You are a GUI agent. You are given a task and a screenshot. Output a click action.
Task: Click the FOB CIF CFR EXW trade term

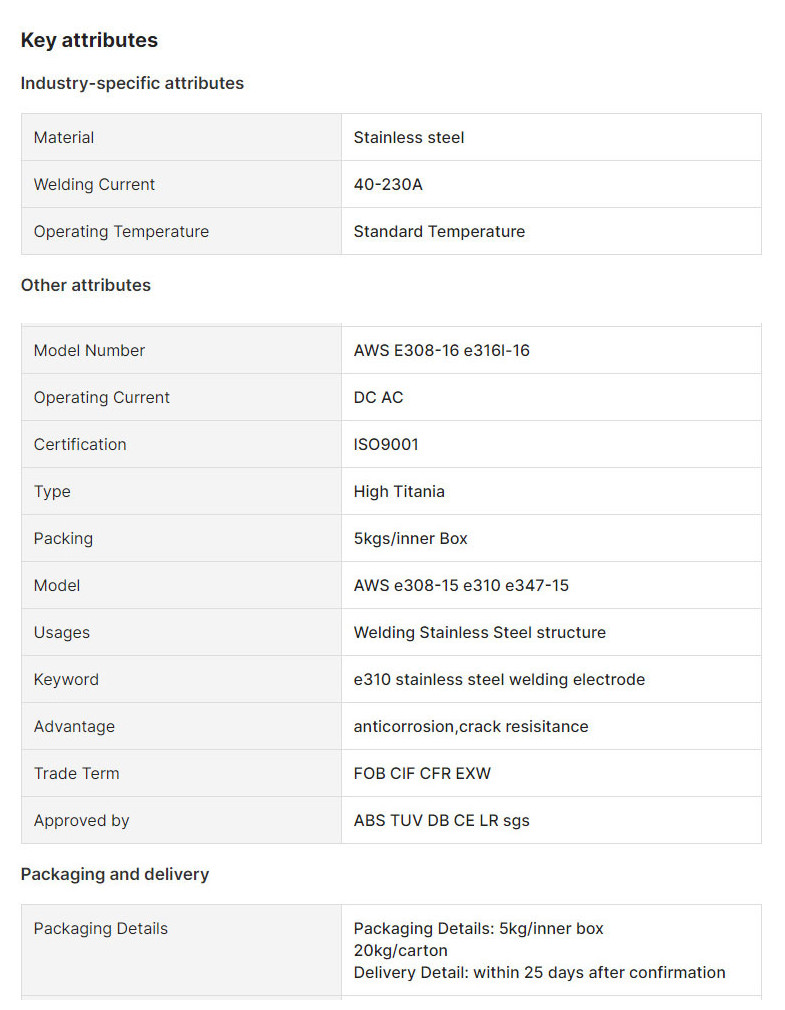(x=422, y=773)
